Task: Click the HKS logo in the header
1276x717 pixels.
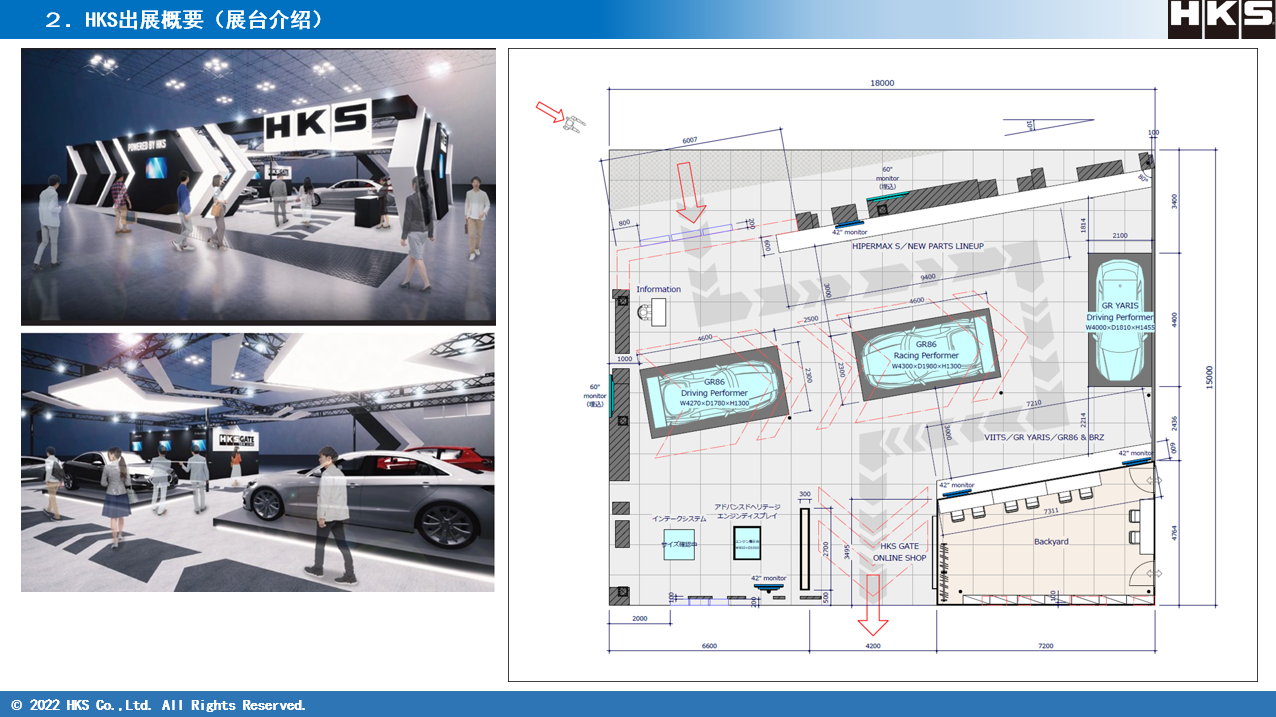Action: 1220,19
